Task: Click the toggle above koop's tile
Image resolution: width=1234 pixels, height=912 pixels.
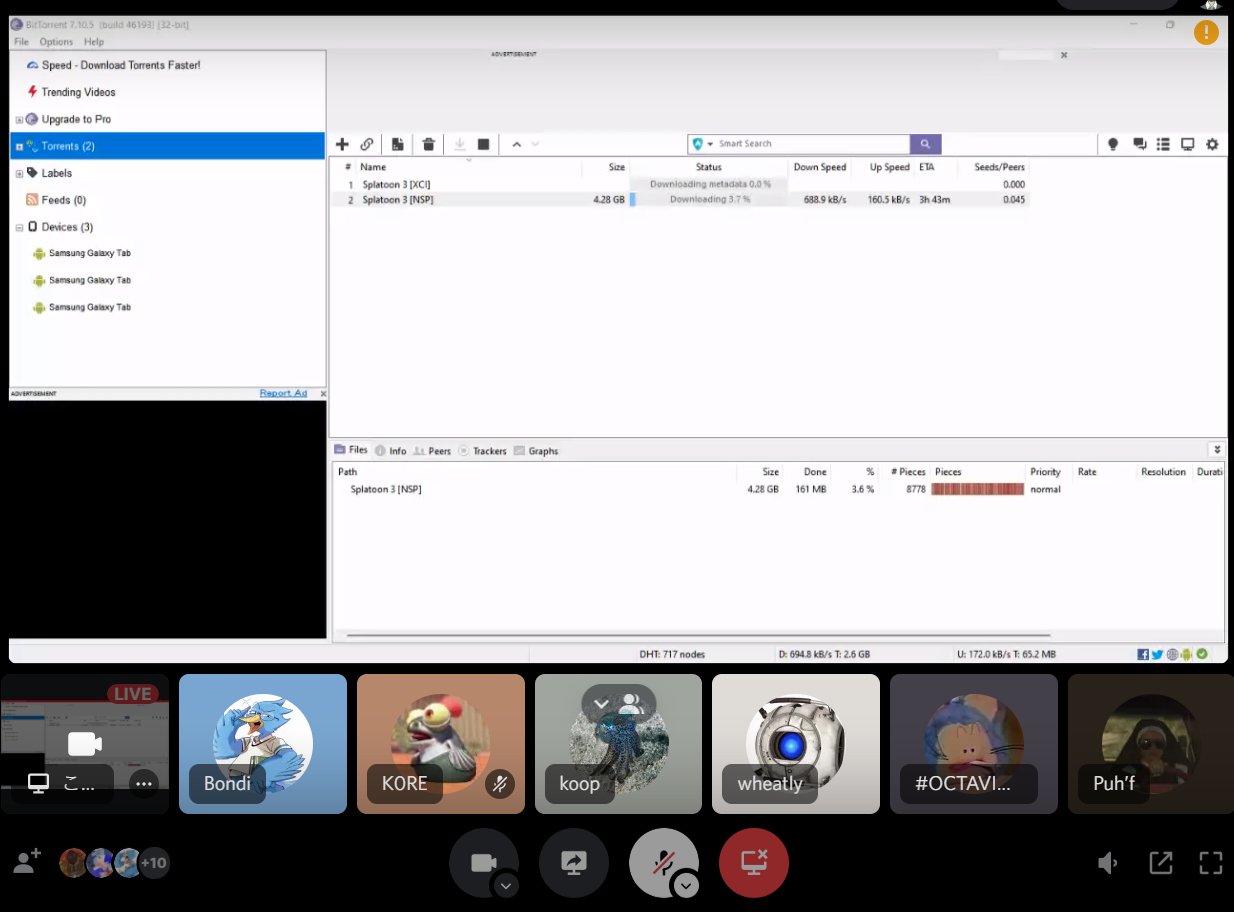Action: pyautogui.click(x=618, y=704)
